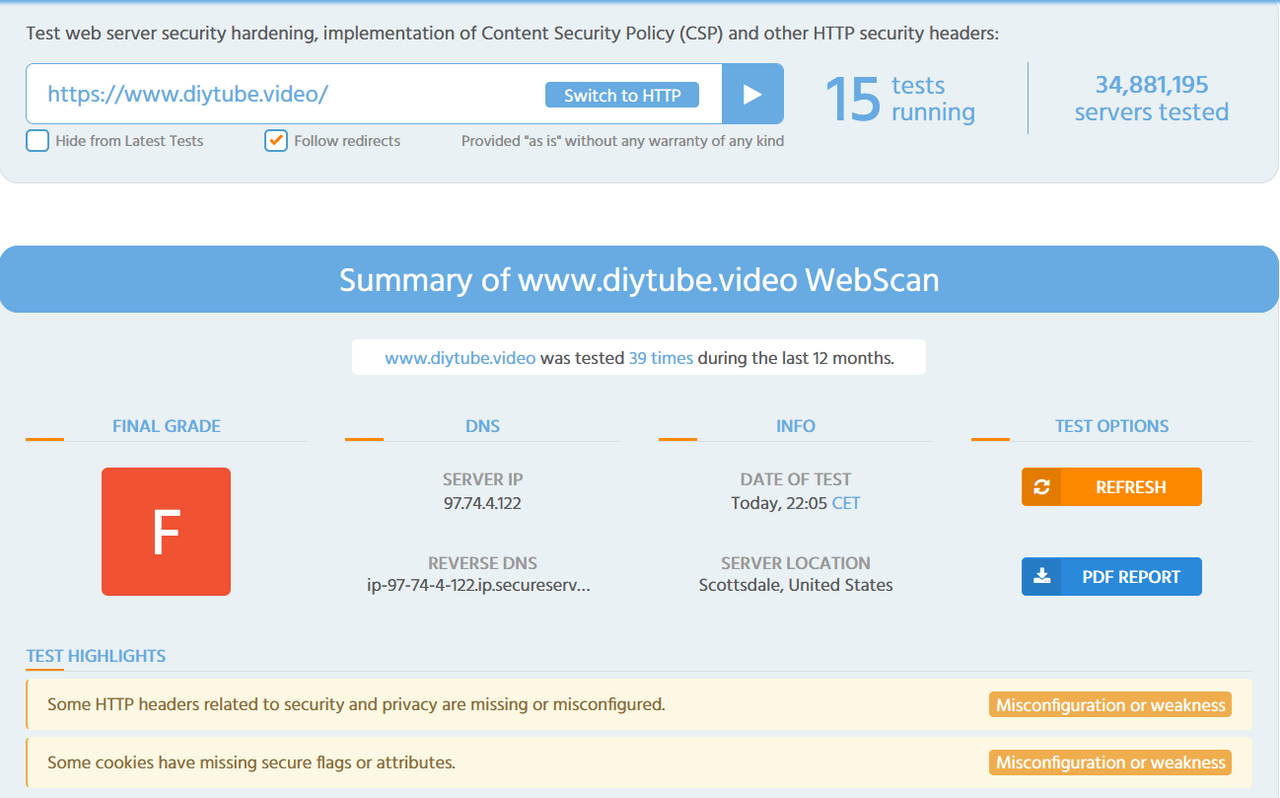Click the 15 tests running counter
This screenshot has height=798, width=1280.
point(900,98)
